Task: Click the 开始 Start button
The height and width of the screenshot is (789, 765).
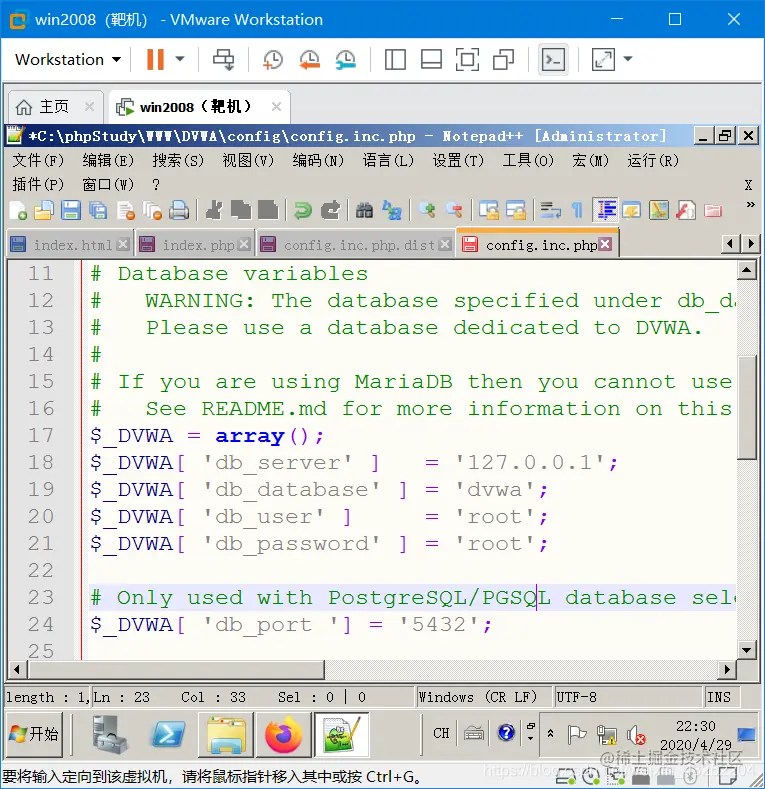Action: pos(34,734)
